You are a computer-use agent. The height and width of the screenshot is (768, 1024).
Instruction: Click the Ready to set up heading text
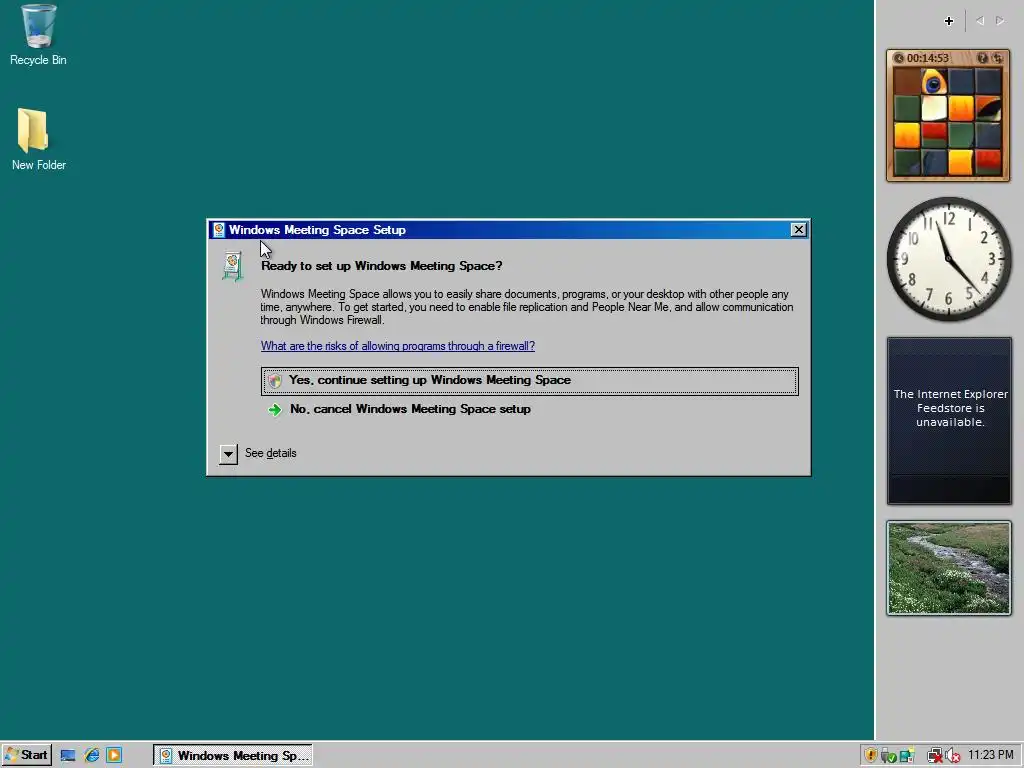[x=381, y=266]
